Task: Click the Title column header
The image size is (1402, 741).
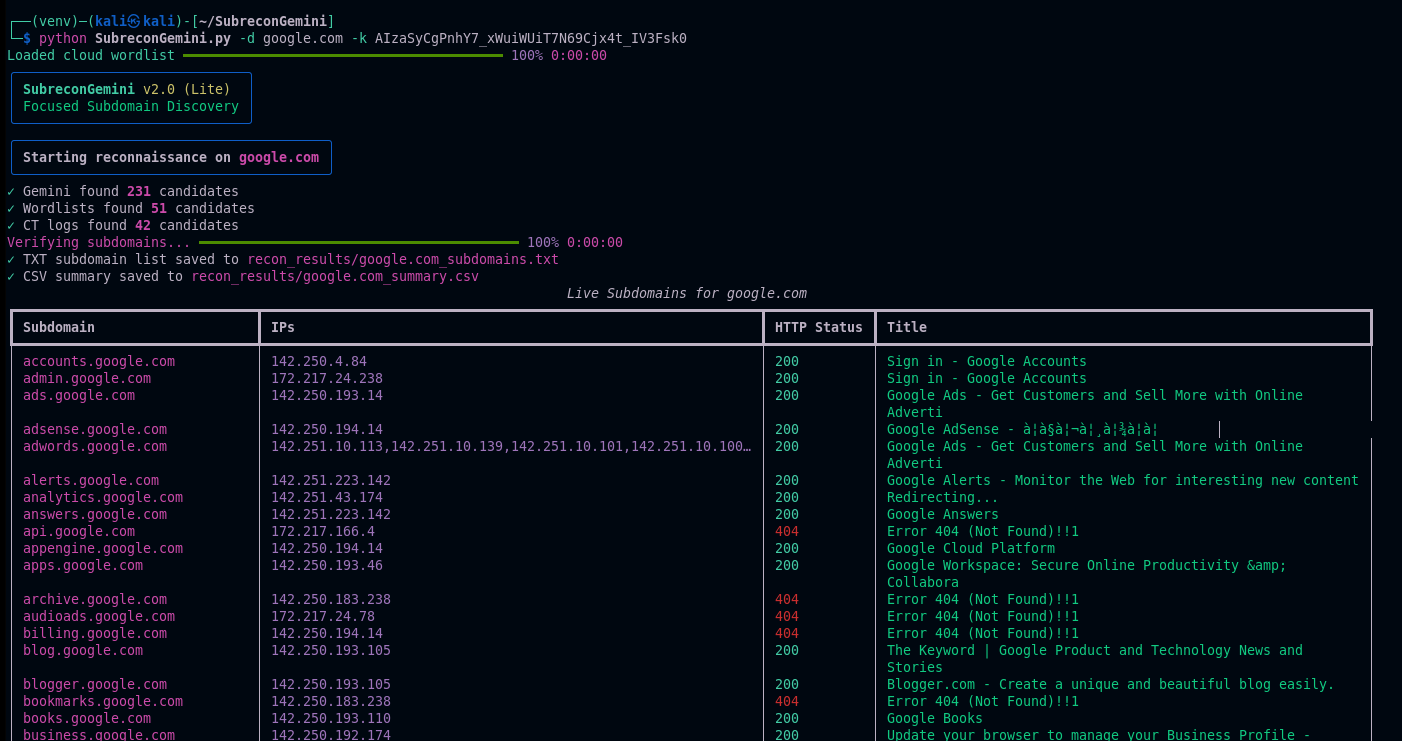Action: (x=907, y=327)
